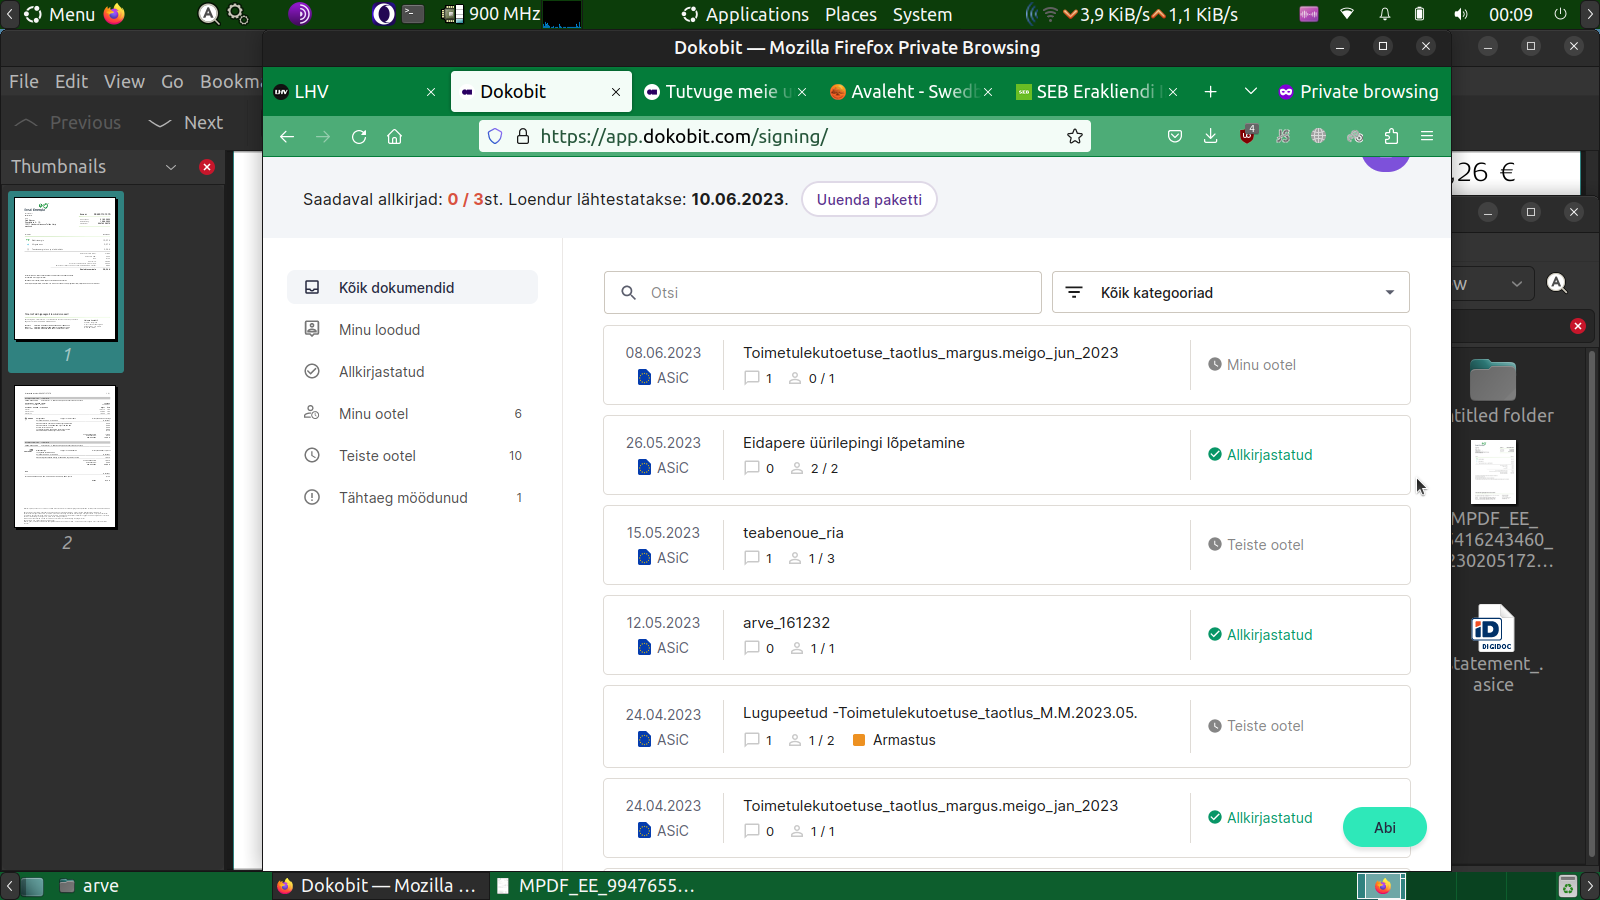Open the arve_161232 document

[x=786, y=623]
